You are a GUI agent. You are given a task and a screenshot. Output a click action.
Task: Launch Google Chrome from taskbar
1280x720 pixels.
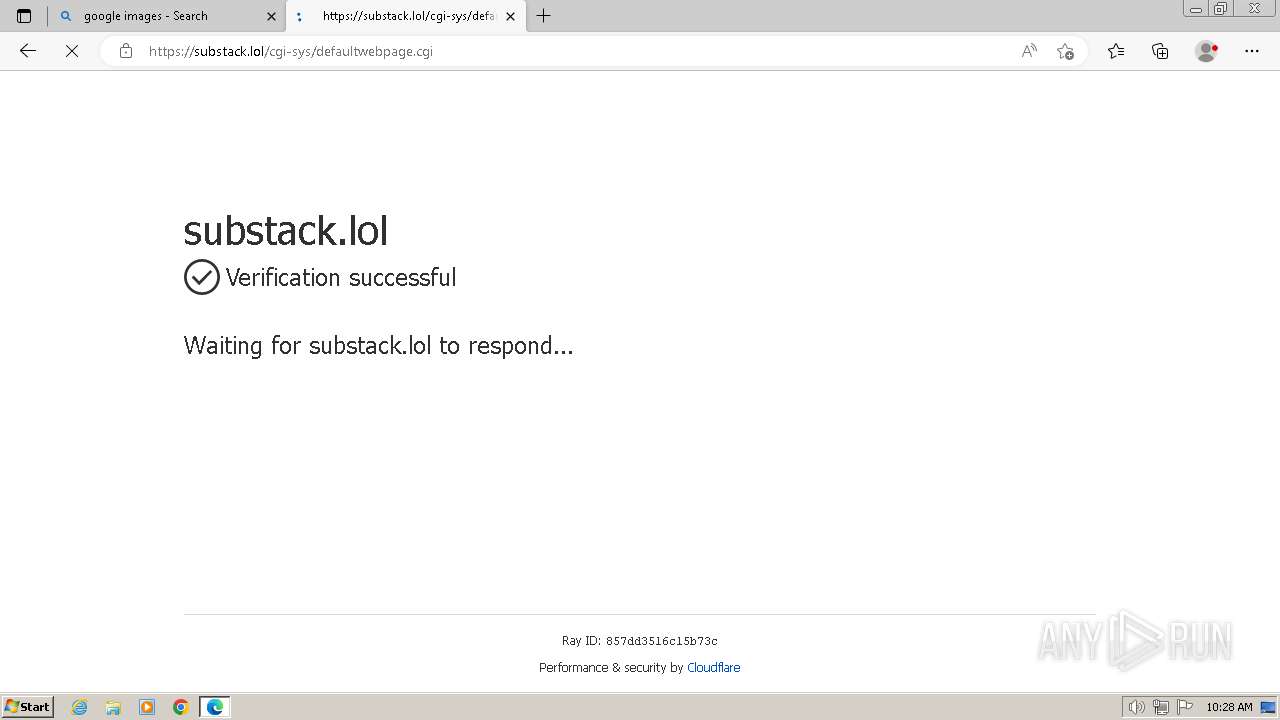tap(181, 707)
